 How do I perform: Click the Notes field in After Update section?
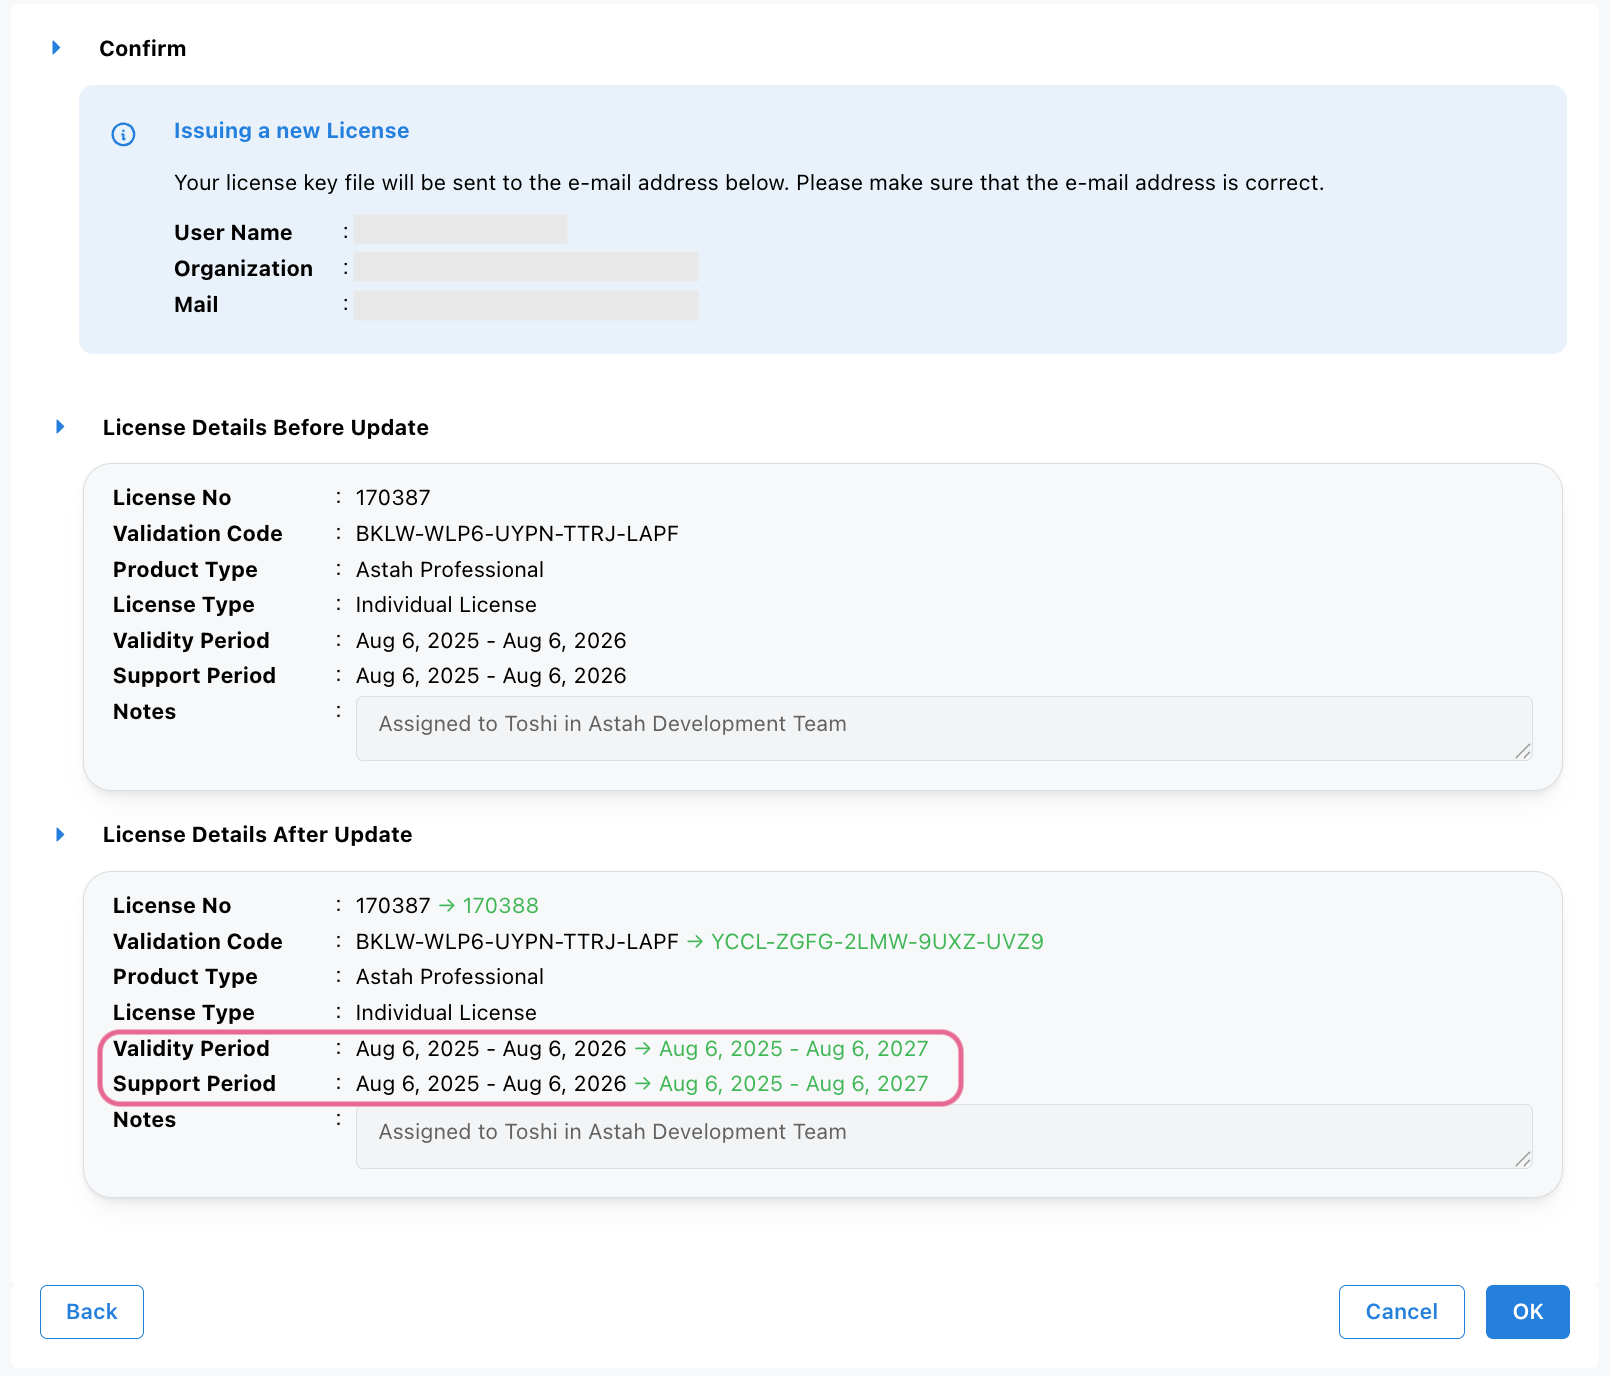944,1136
